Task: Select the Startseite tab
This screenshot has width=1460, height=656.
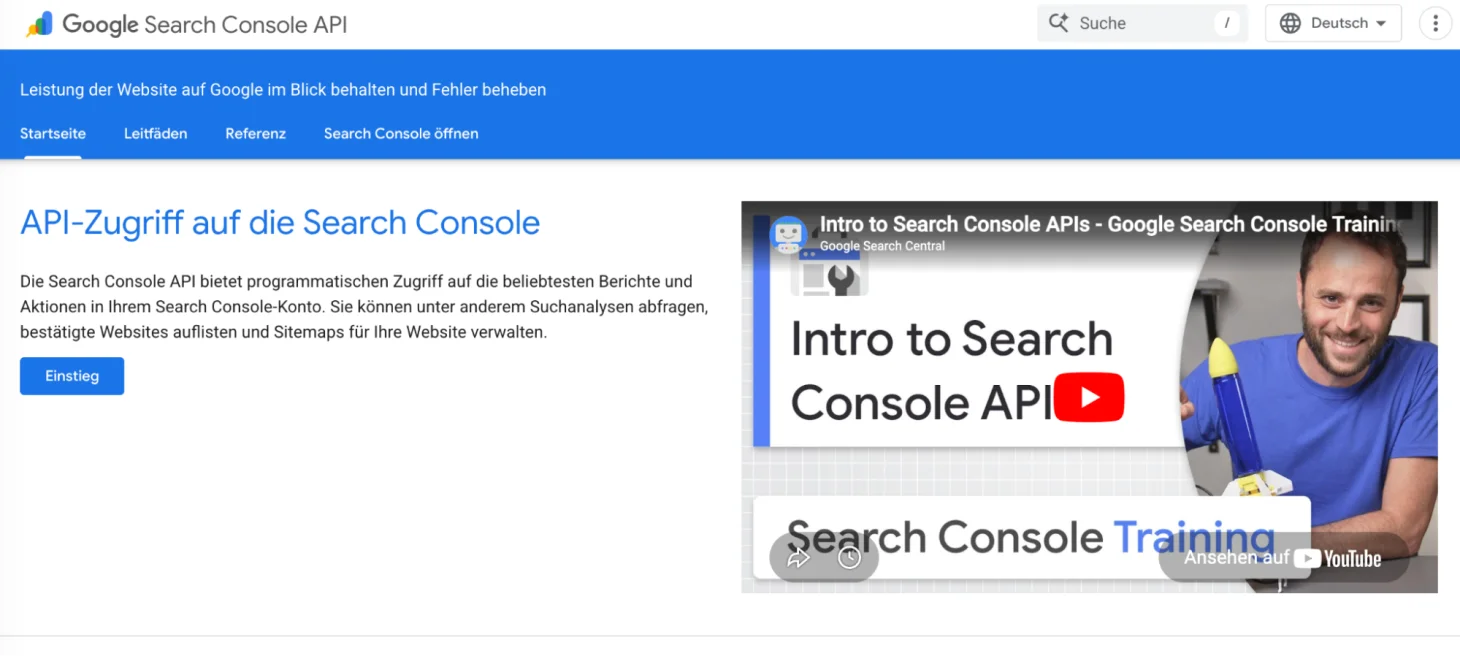Action: click(x=53, y=133)
